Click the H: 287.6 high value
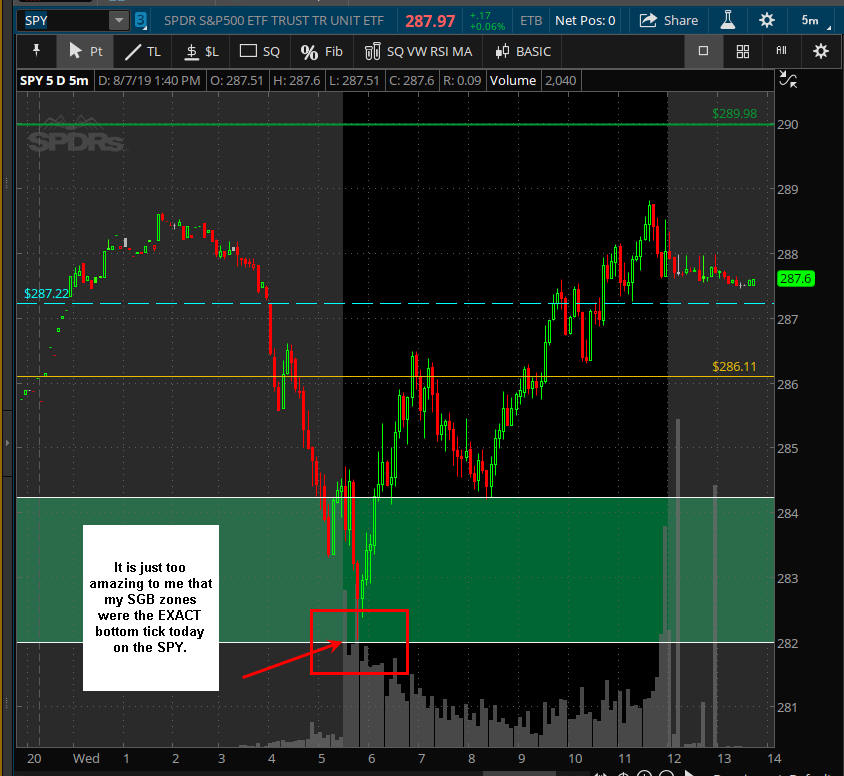This screenshot has height=776, width=844. coord(297,81)
